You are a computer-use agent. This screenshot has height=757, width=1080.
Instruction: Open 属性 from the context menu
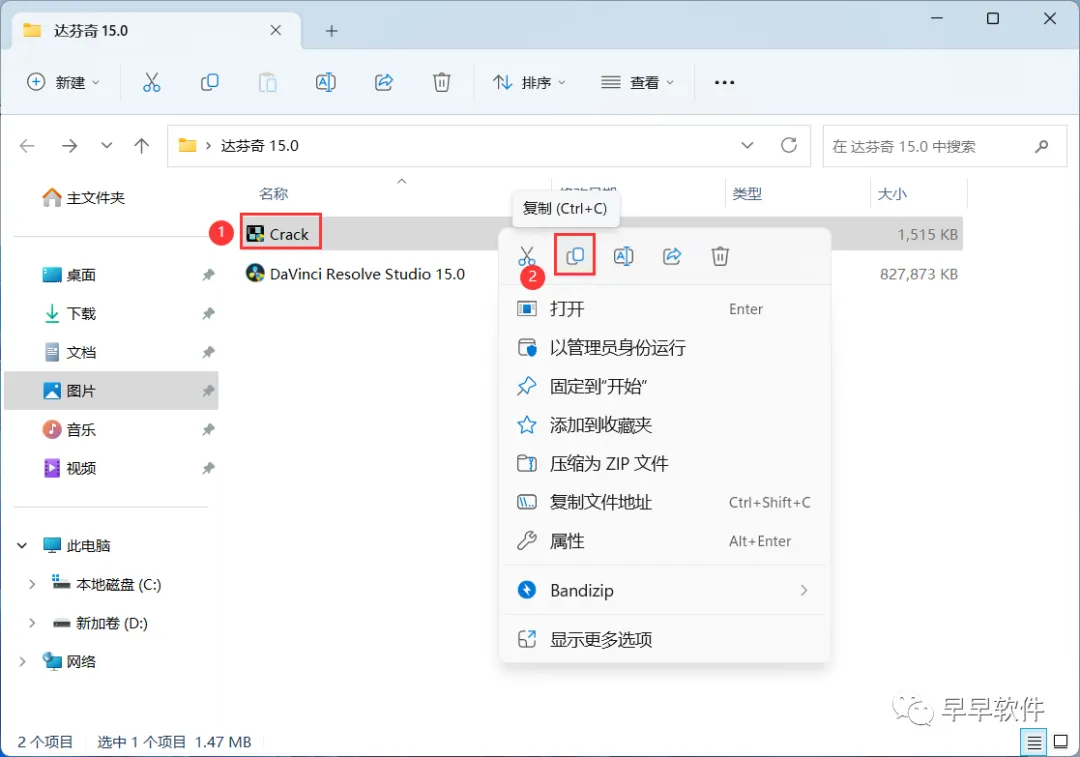(x=665, y=541)
